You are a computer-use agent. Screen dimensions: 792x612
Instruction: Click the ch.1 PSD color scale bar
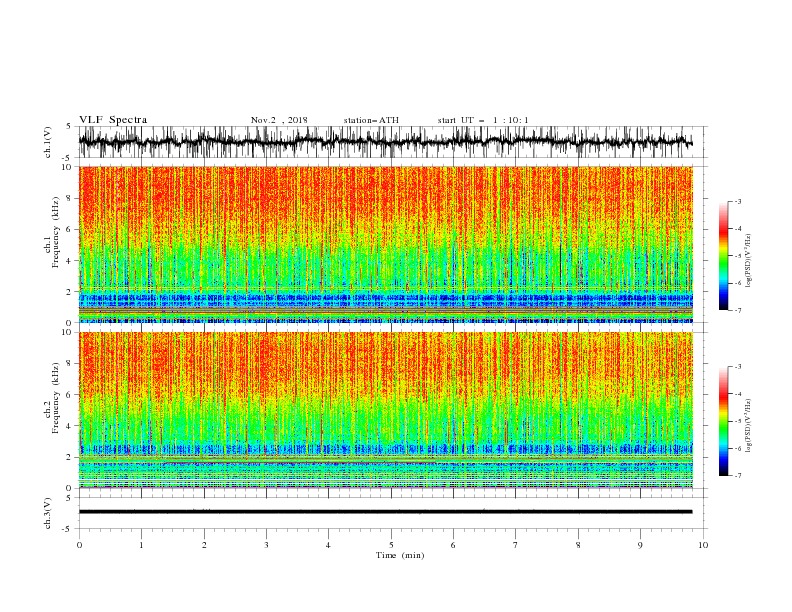click(723, 255)
